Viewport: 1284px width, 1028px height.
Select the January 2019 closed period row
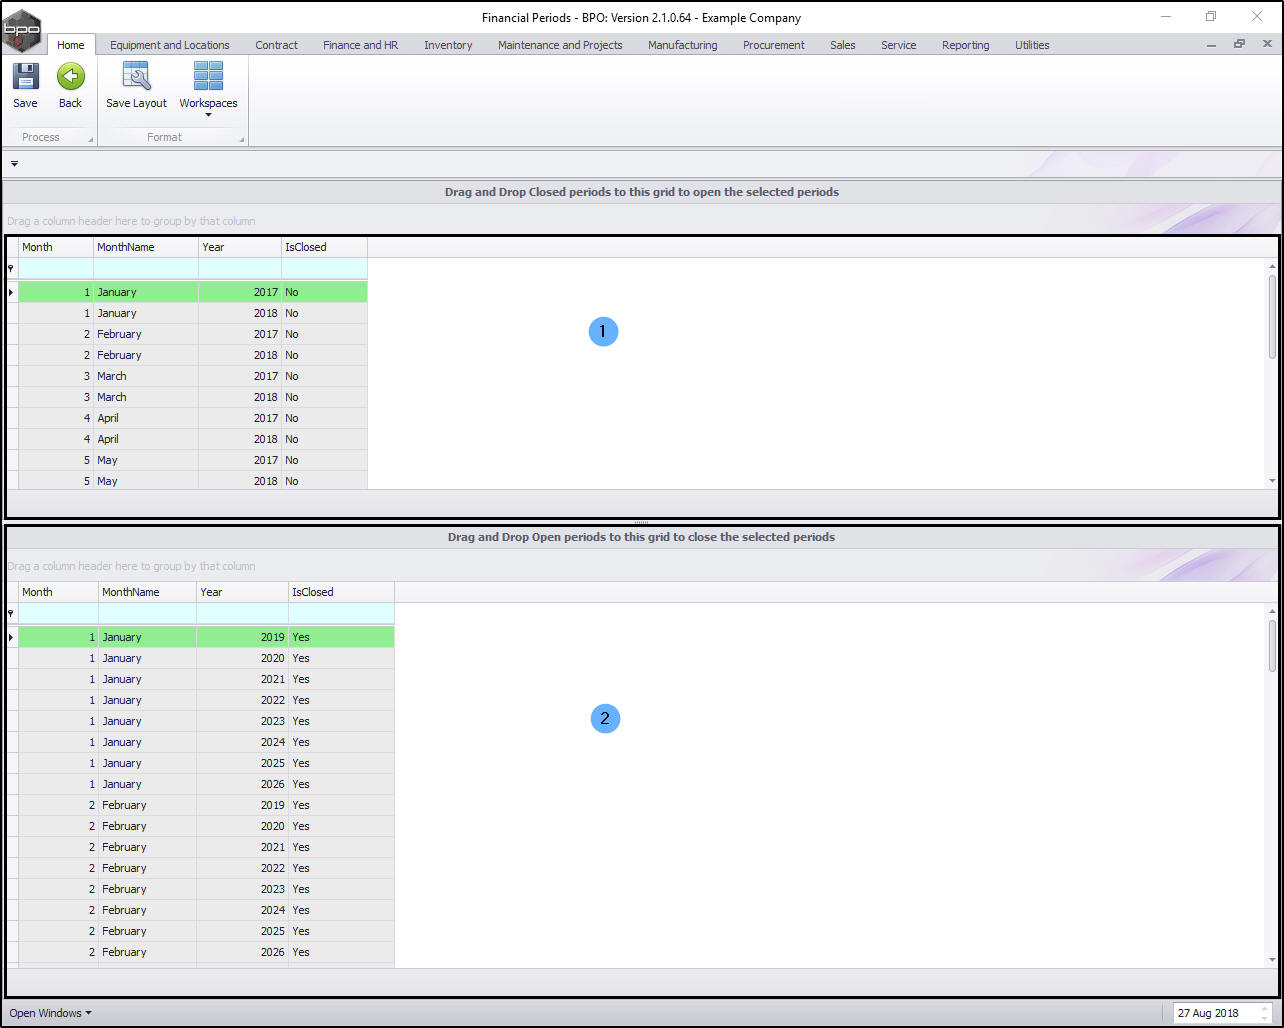206,637
